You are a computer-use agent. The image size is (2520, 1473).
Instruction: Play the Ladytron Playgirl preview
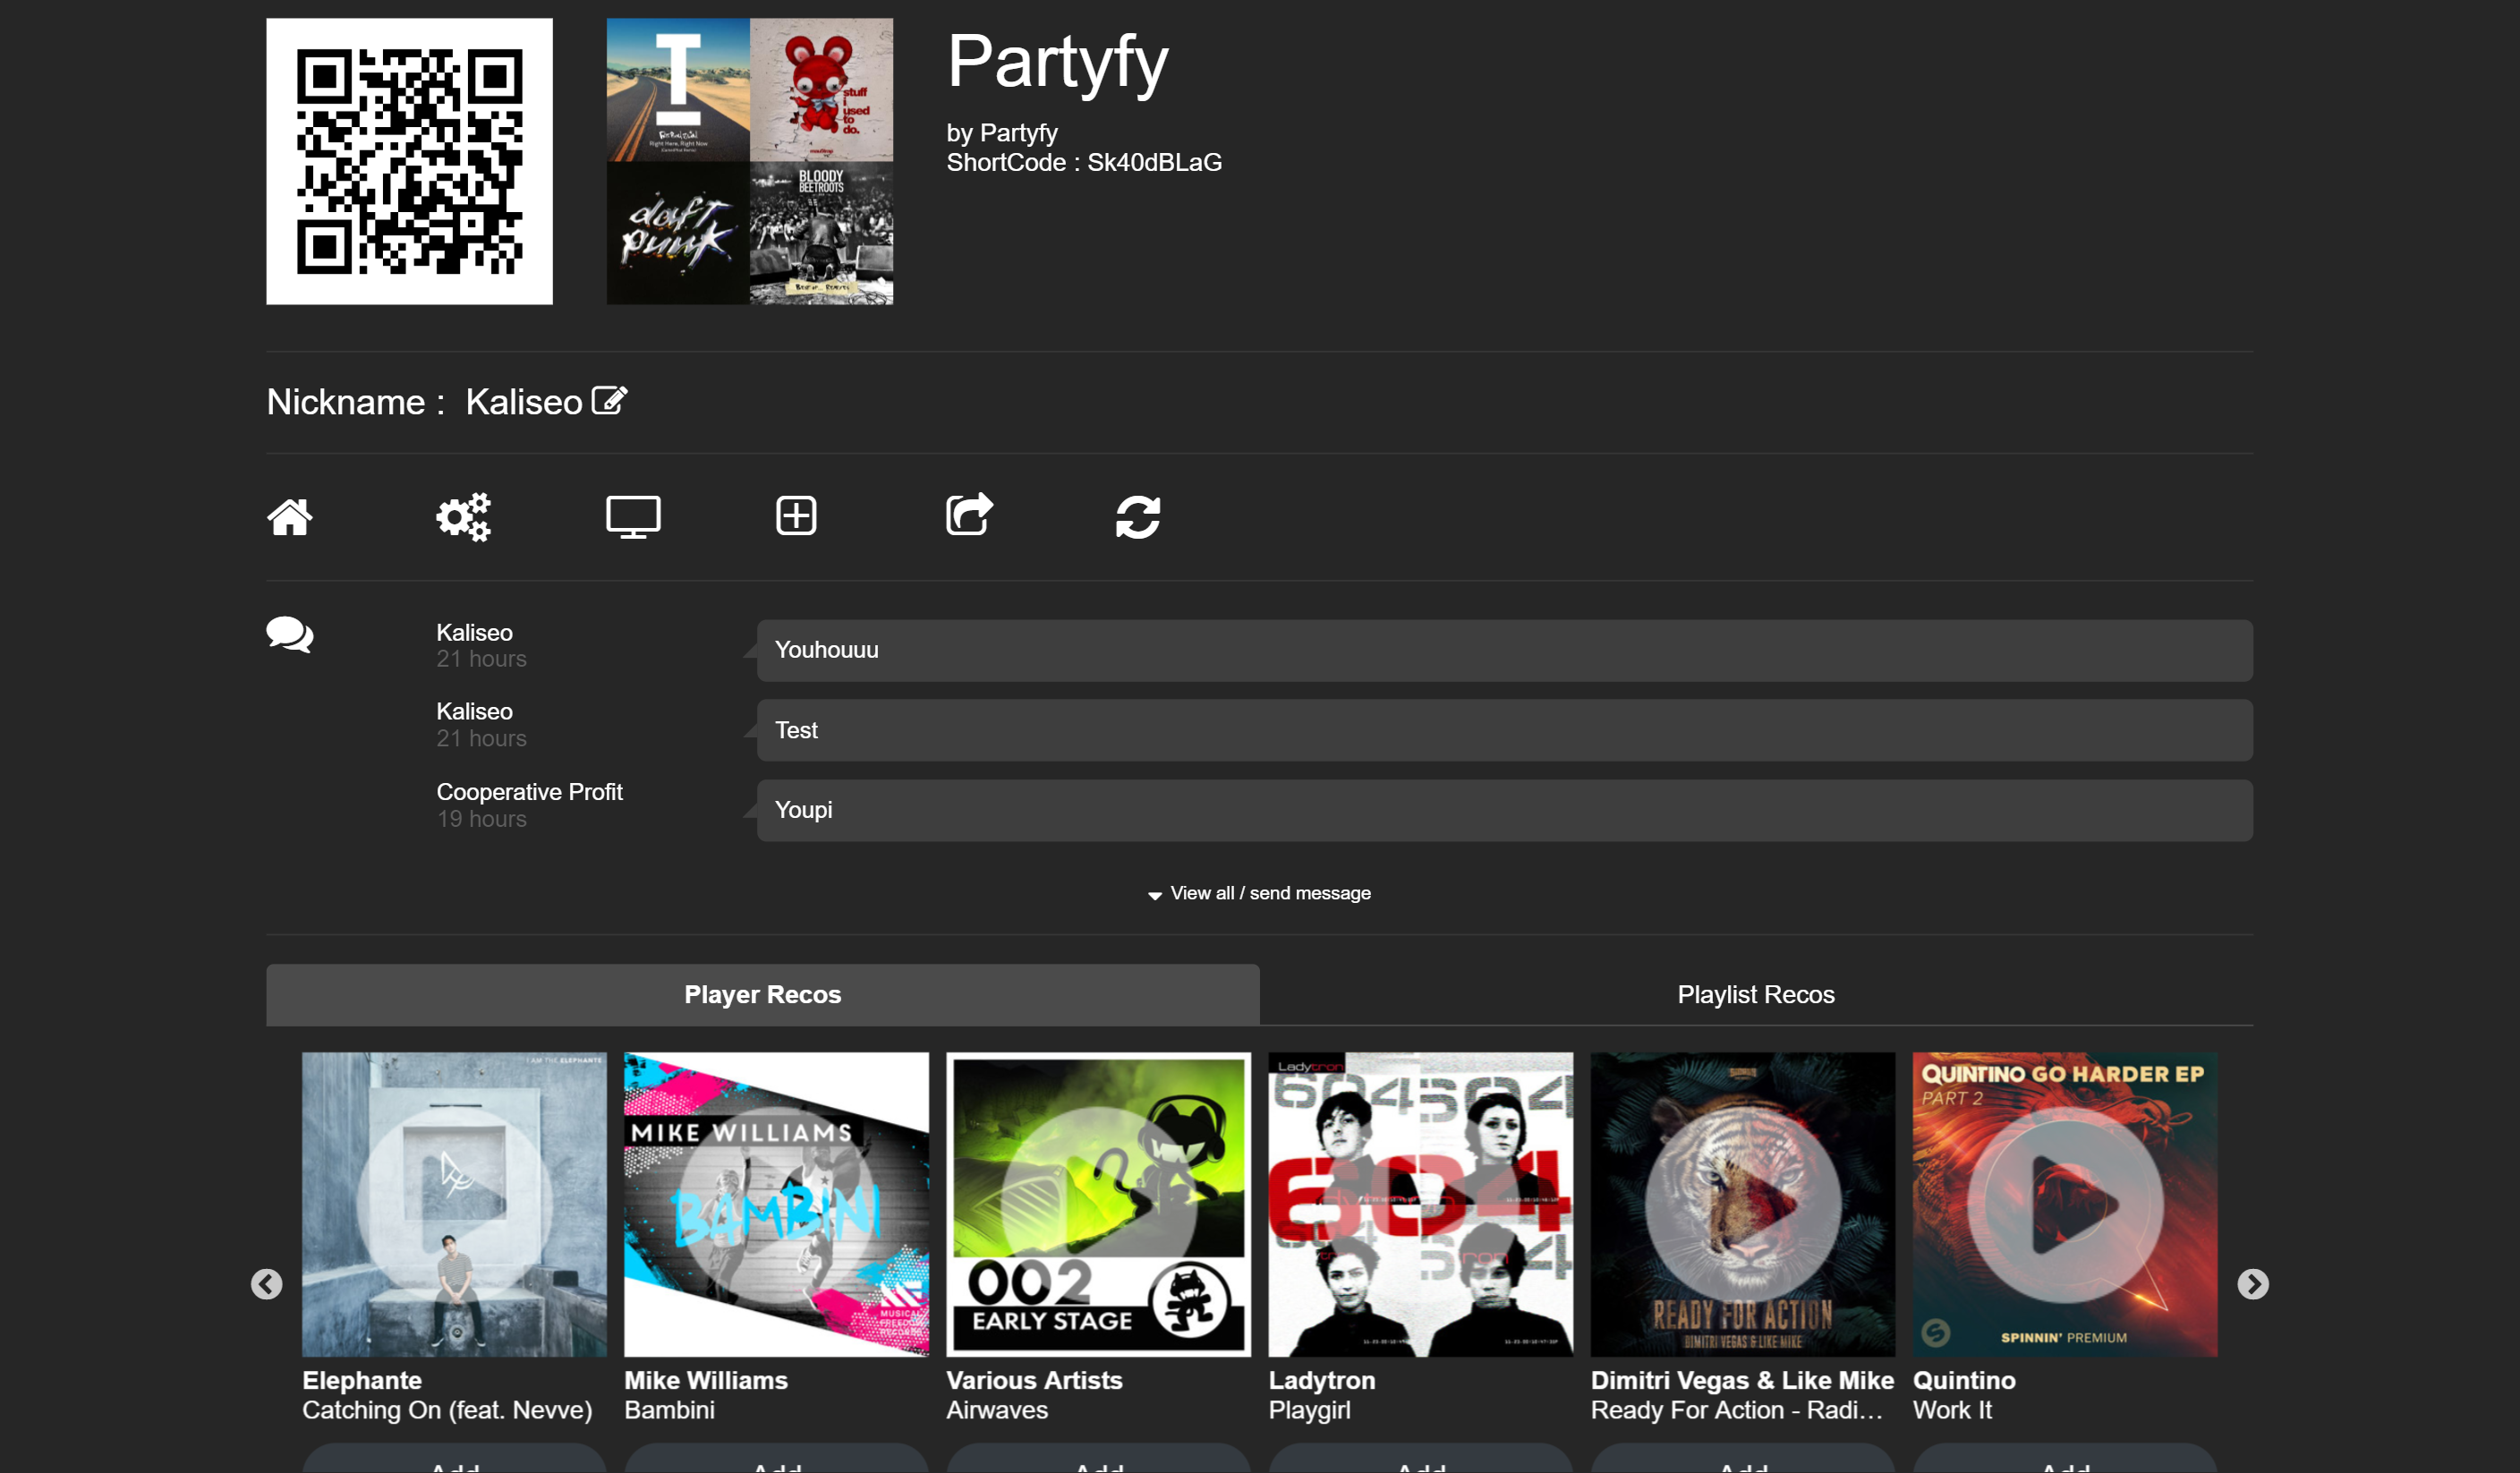click(1418, 1204)
